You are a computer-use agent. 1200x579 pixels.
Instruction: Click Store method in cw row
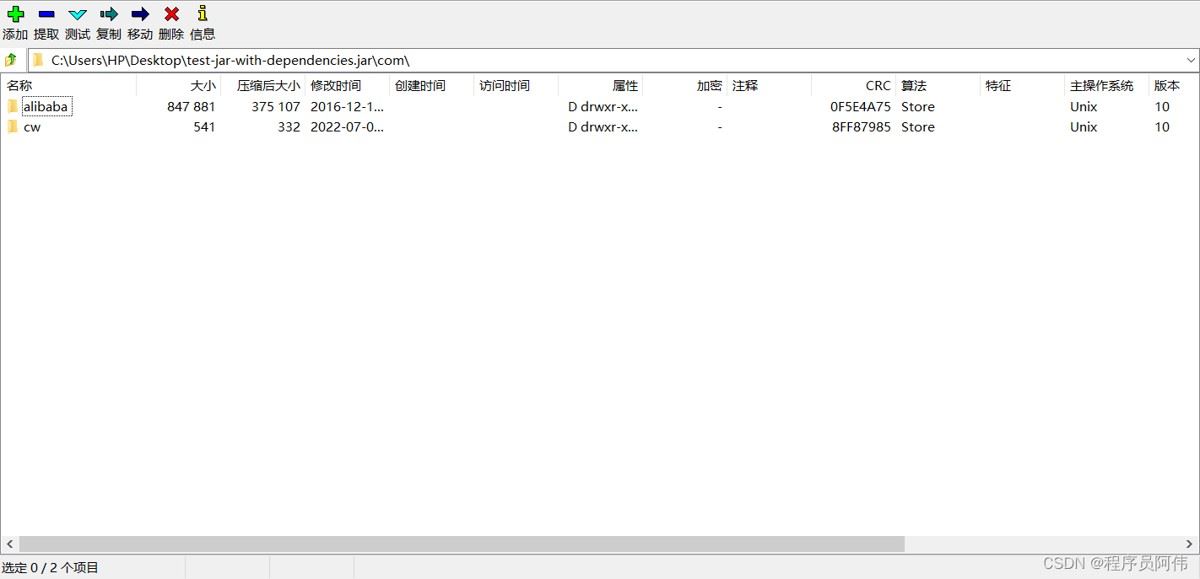click(x=918, y=127)
